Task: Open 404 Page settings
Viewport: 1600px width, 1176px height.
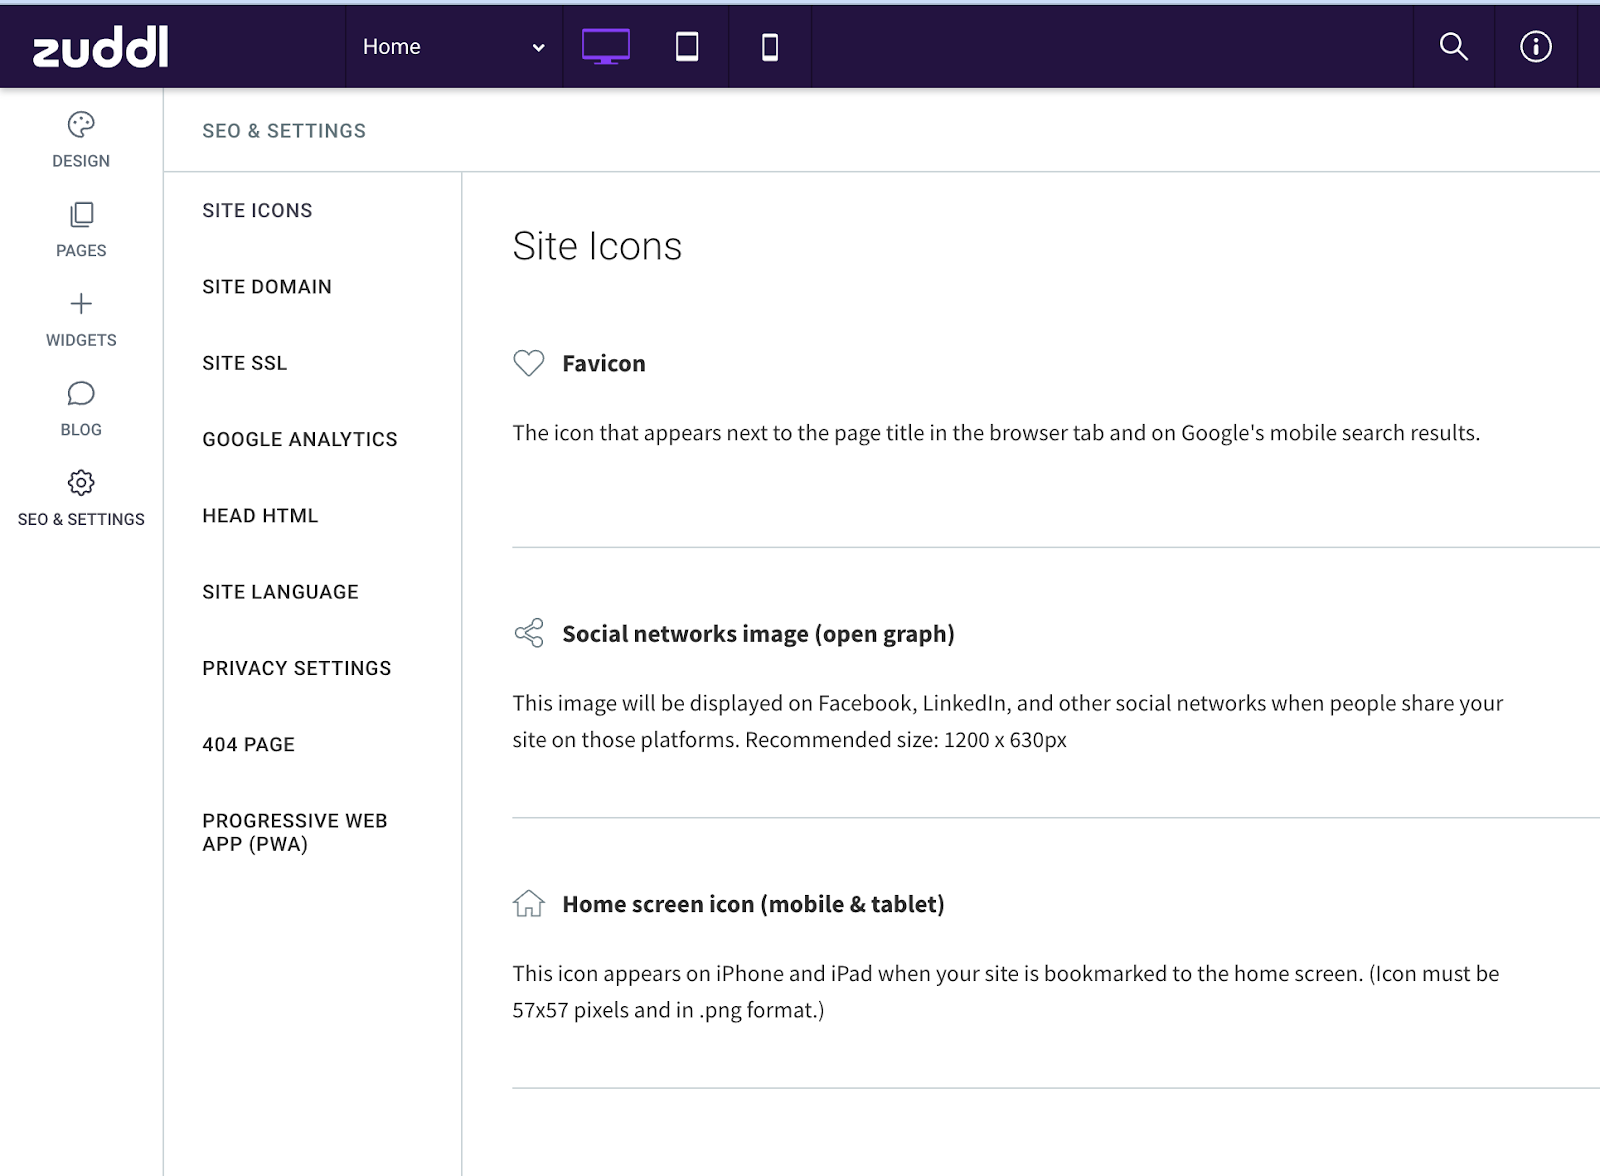Action: pos(249,745)
